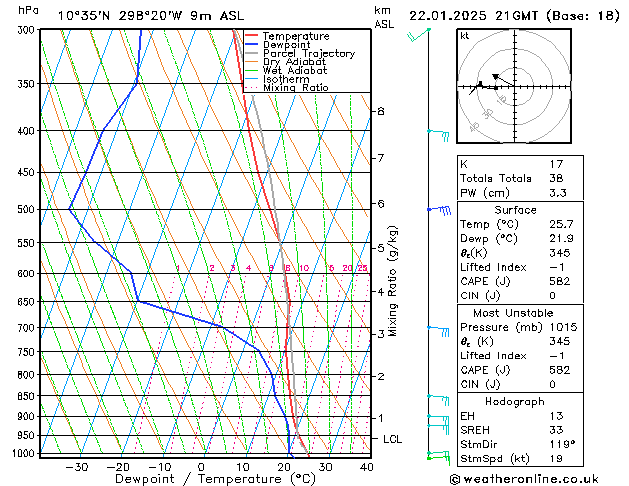Click the Dewpoint / Temperature (°C) axis title
Screen dimensions: 629x486
coord(215,479)
